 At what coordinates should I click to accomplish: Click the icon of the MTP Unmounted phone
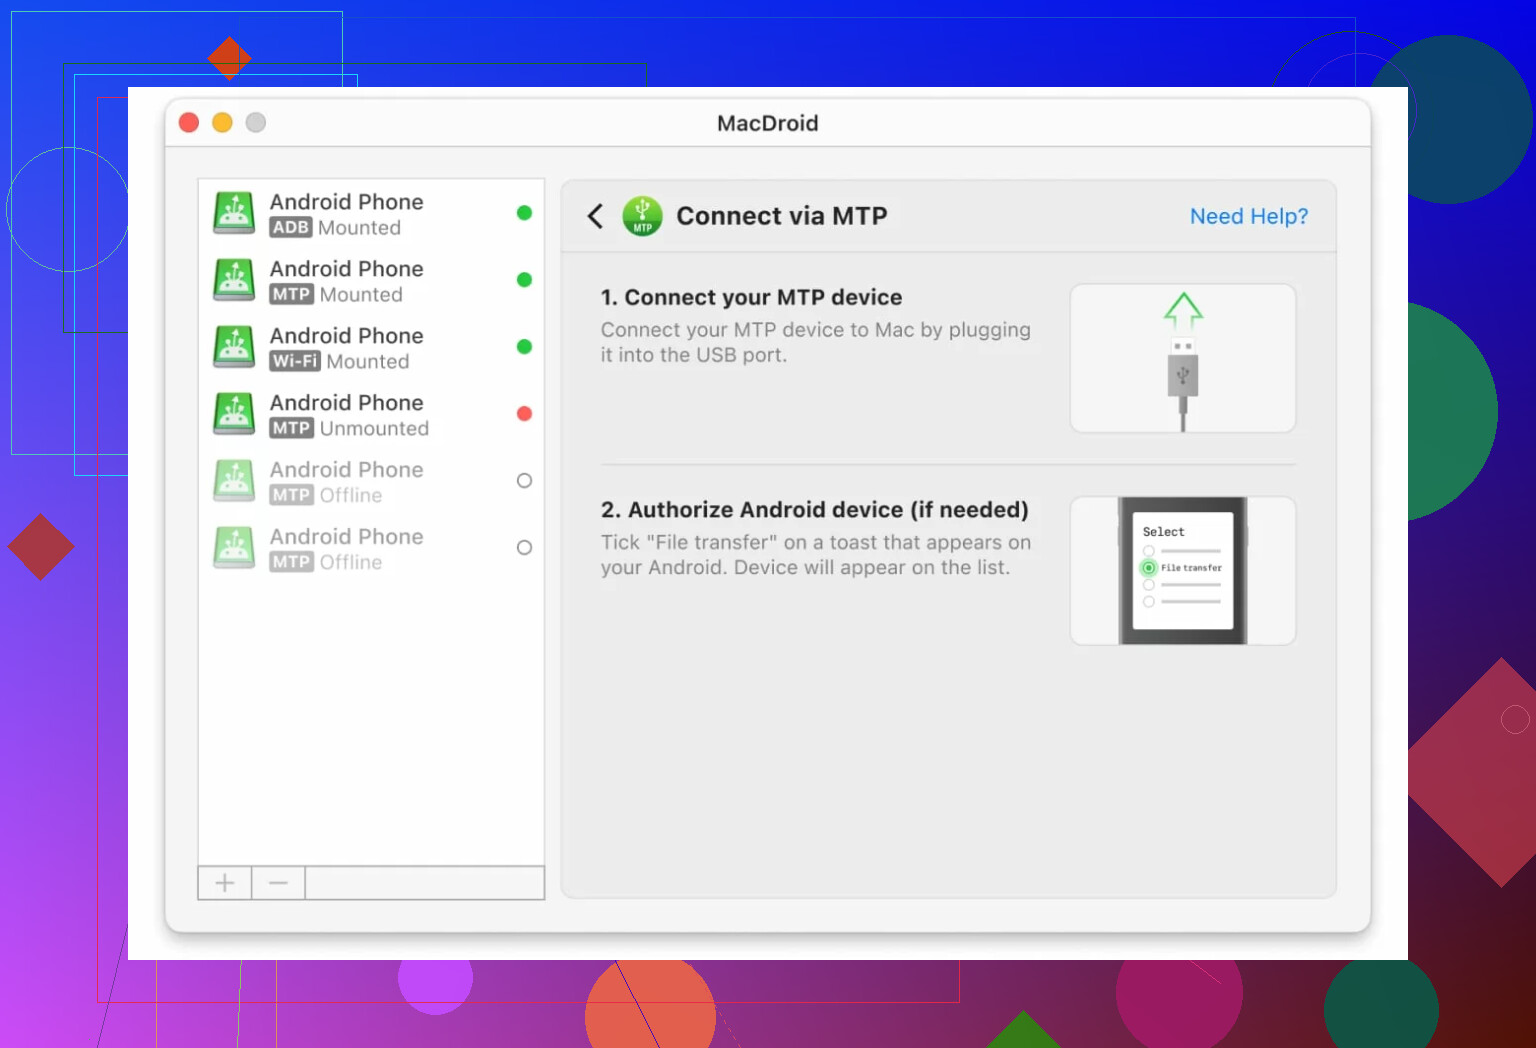[x=234, y=414]
